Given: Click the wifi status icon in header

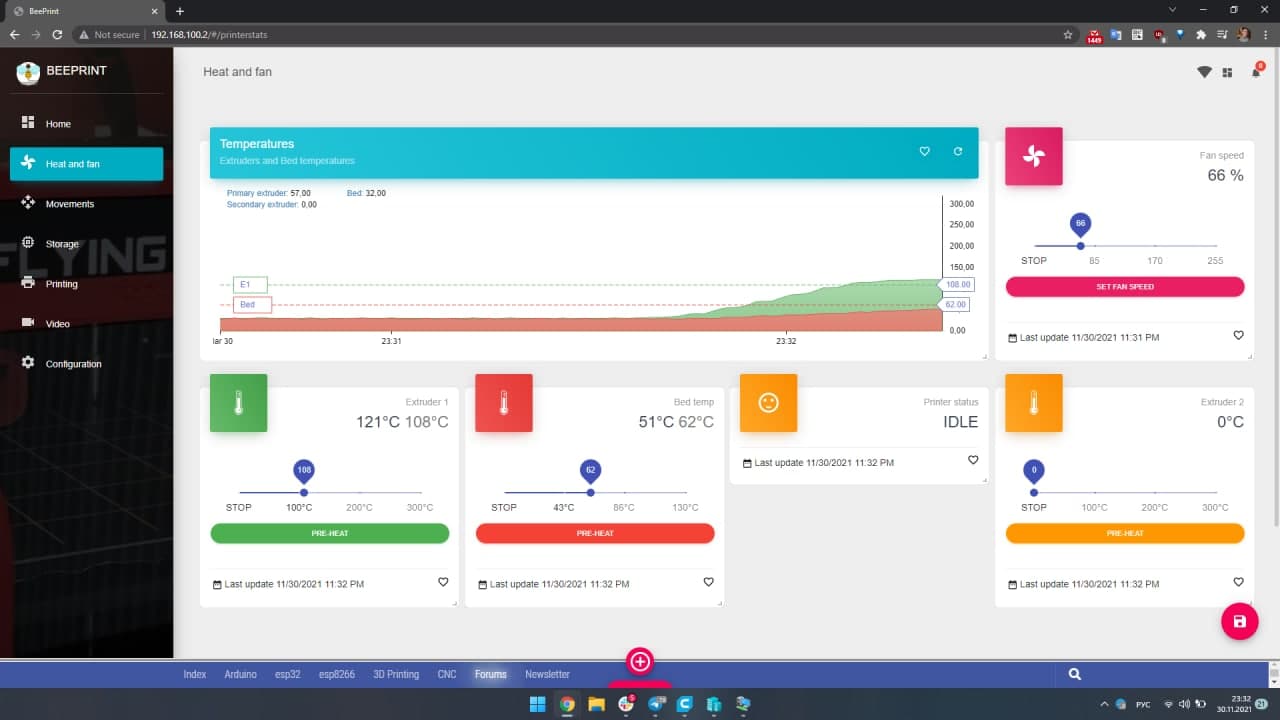Looking at the screenshot, I should [1205, 73].
